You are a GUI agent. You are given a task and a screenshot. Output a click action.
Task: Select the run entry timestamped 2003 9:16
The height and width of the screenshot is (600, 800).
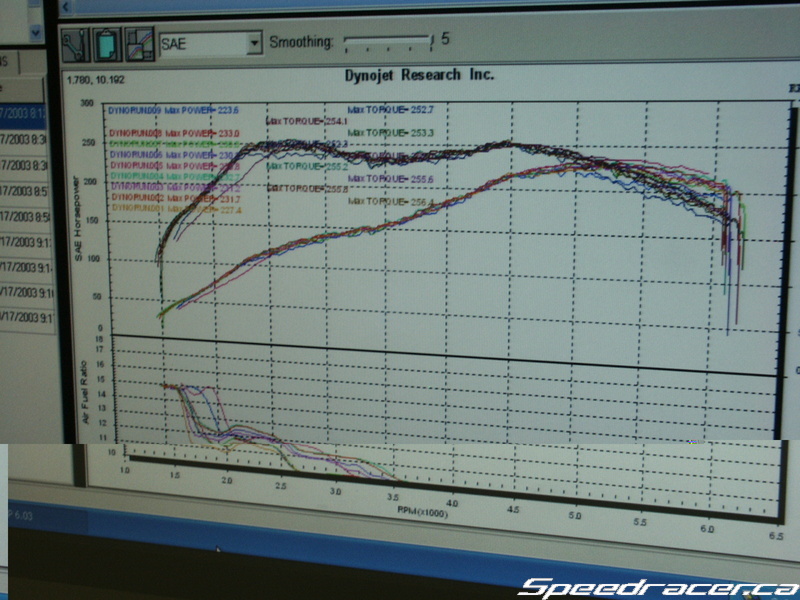(24, 294)
